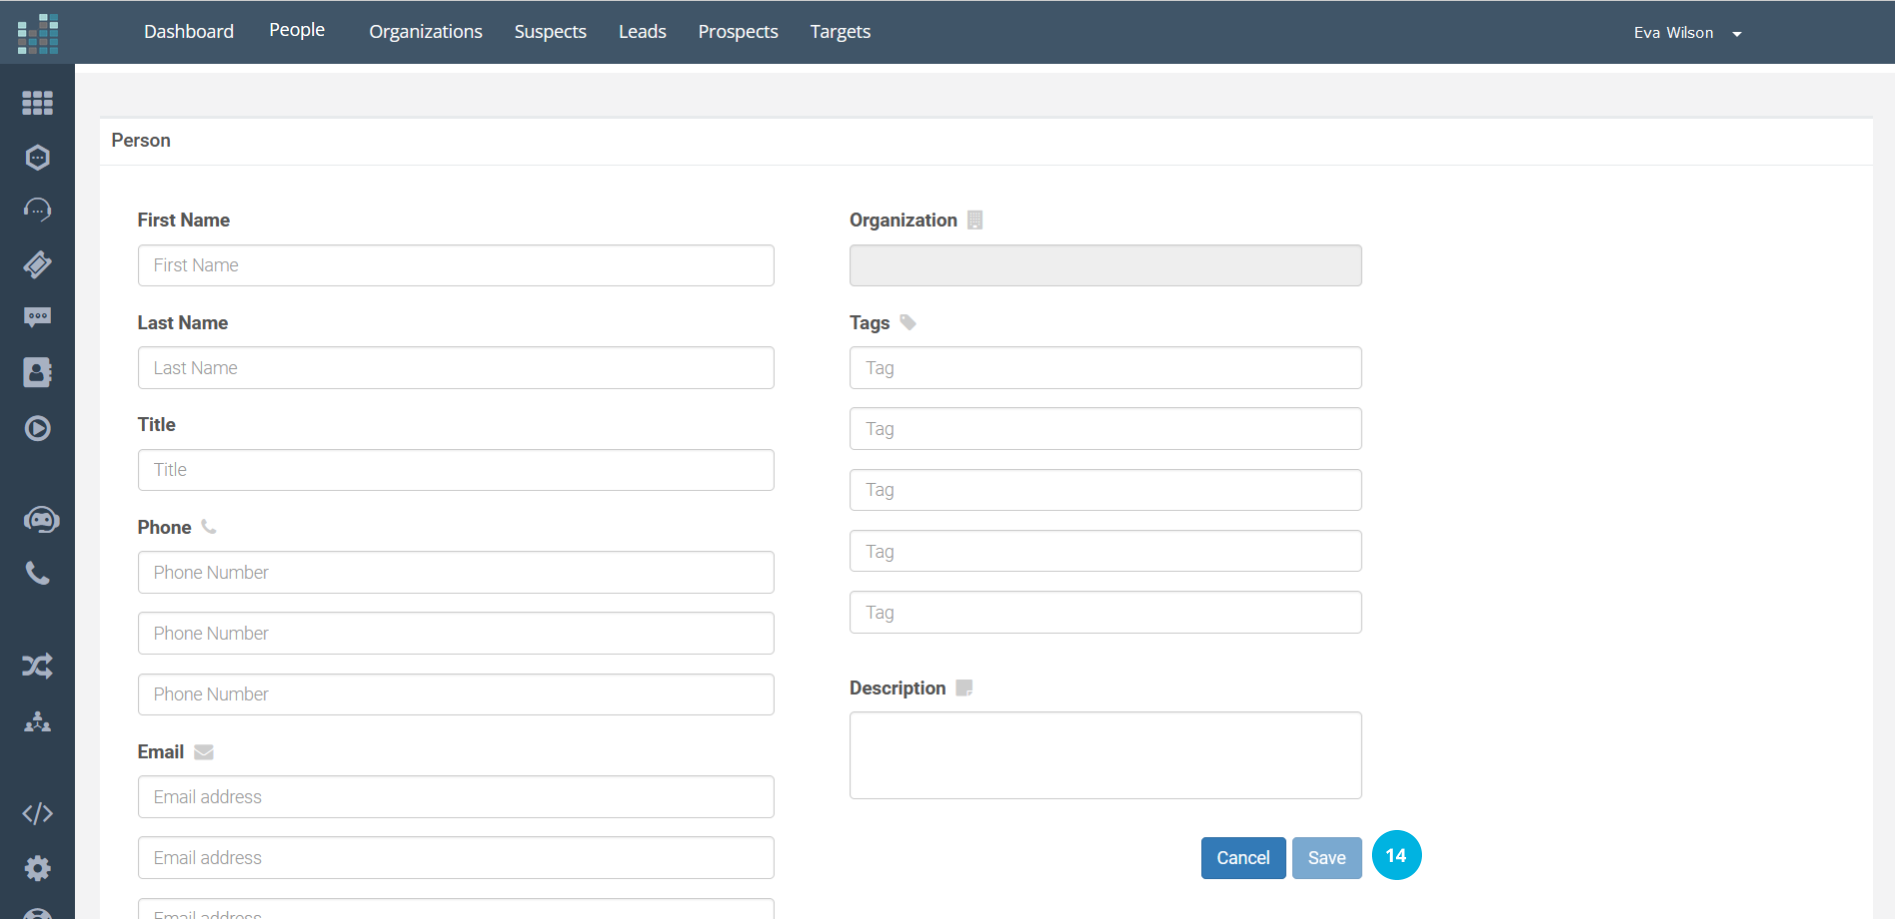Click the handset icon beside Phone label
This screenshot has height=919, width=1895.
pyautogui.click(x=209, y=526)
